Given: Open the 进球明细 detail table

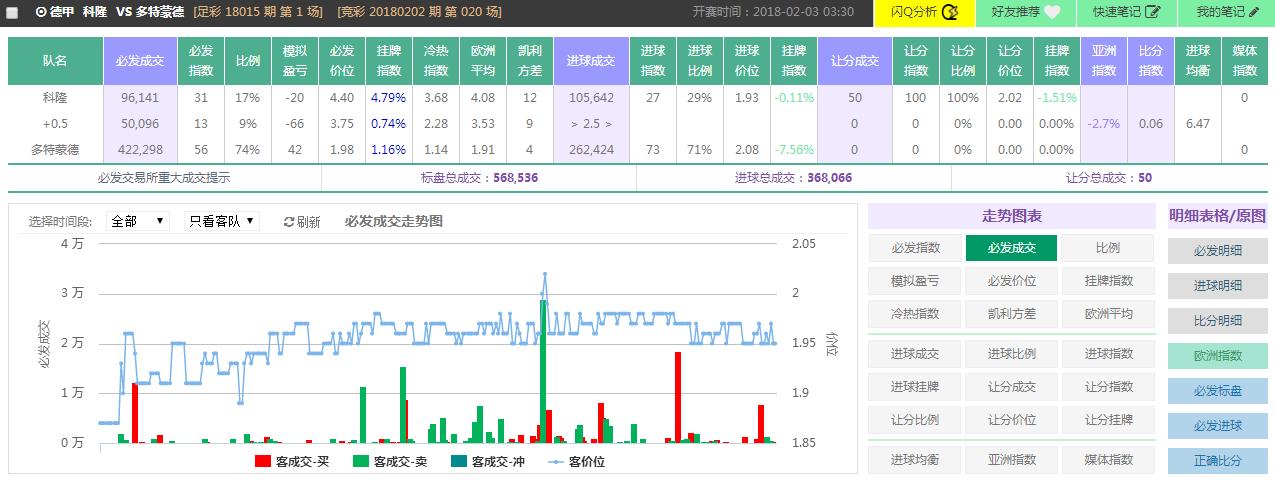Looking at the screenshot, I should [x=1217, y=286].
